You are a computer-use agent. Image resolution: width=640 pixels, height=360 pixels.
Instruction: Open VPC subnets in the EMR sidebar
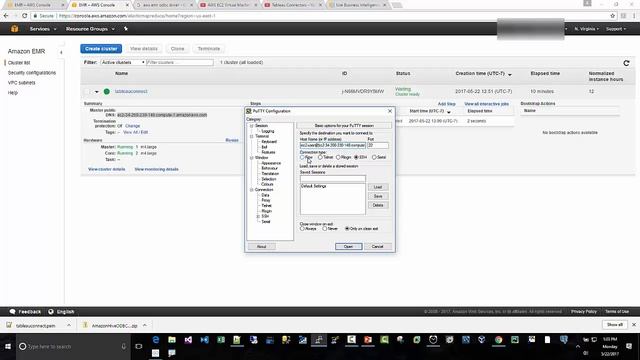[x=22, y=83]
